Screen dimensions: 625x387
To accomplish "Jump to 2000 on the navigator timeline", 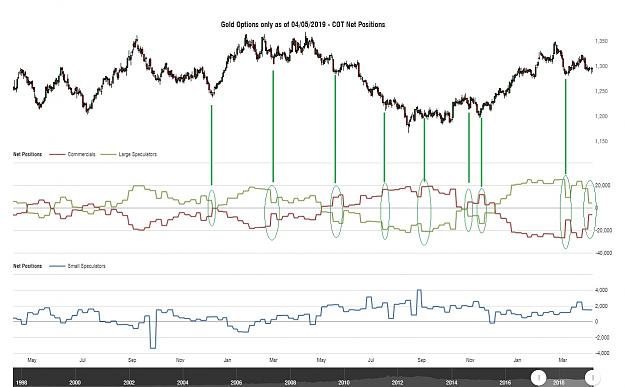I will pyautogui.click(x=75, y=382).
